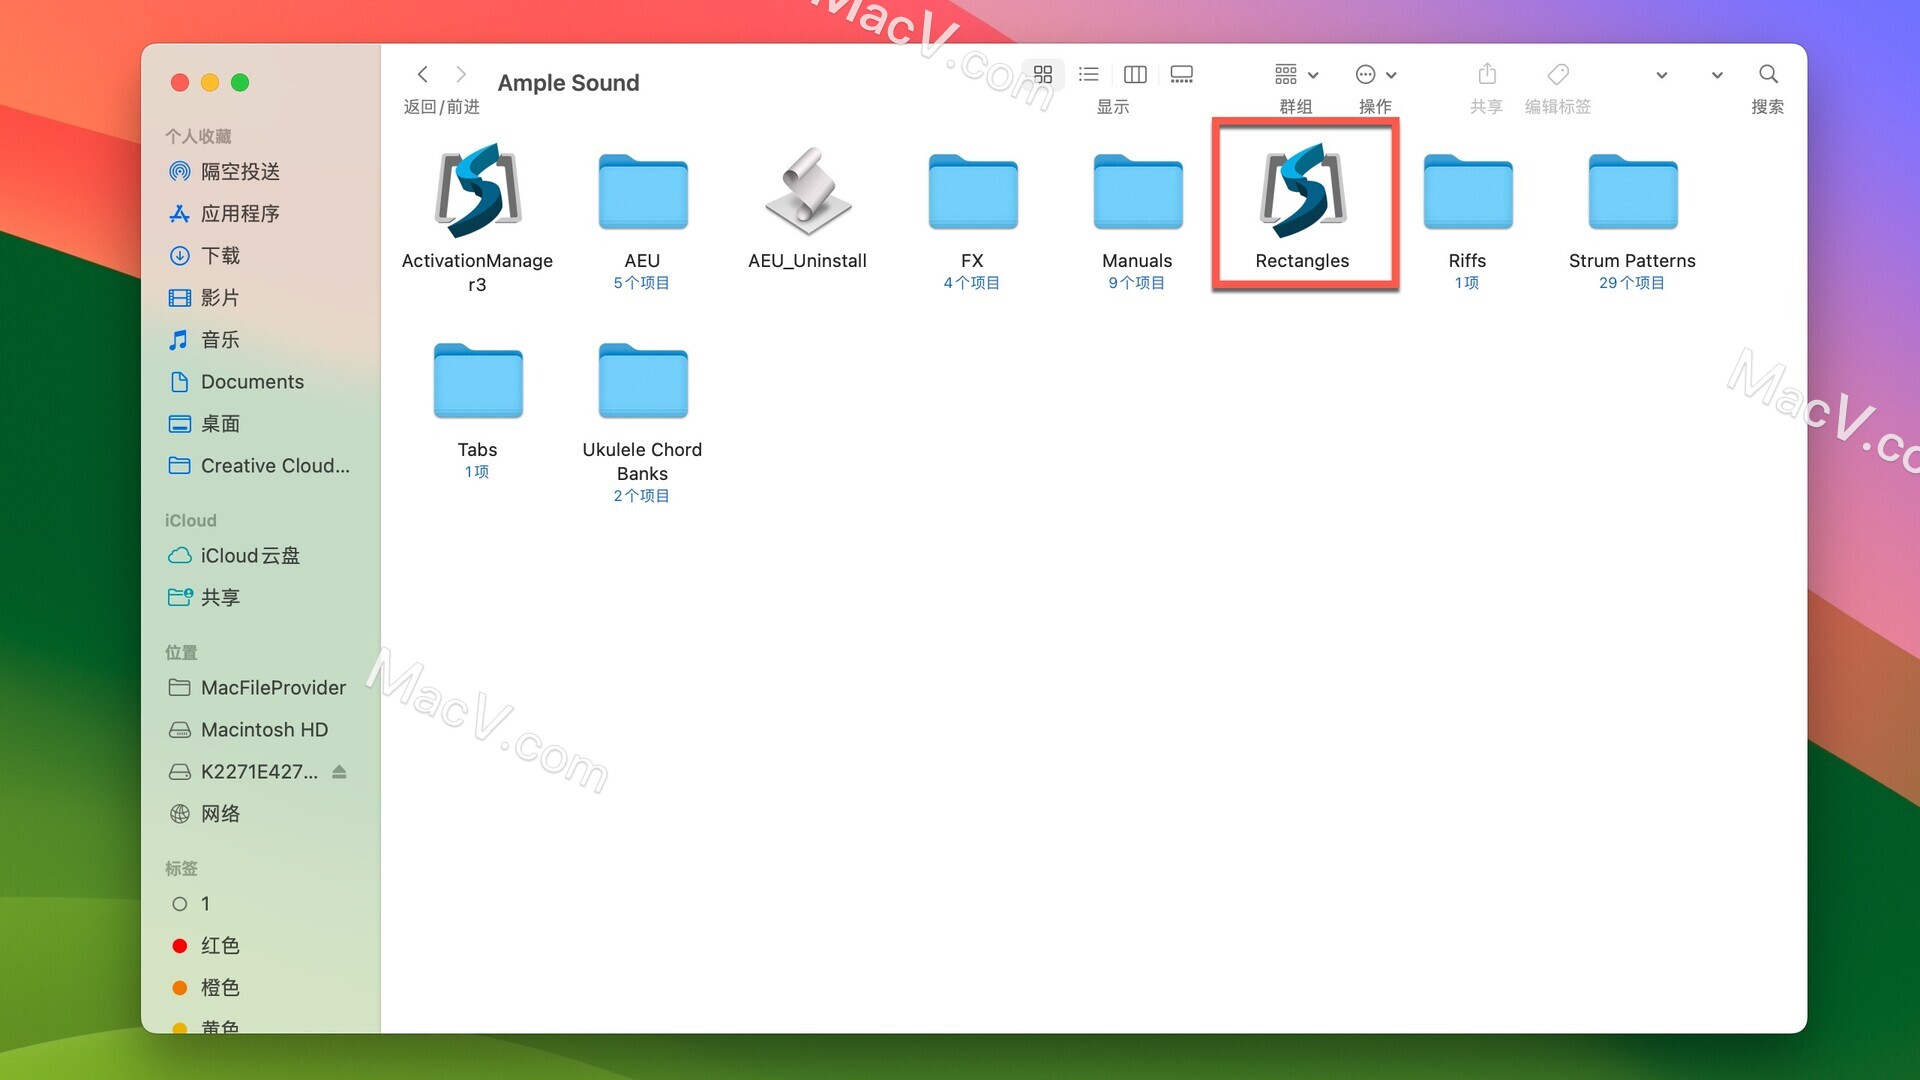Open the toolbar chevron dropdown beside search
Screen dimensions: 1920x1080
pos(1717,75)
